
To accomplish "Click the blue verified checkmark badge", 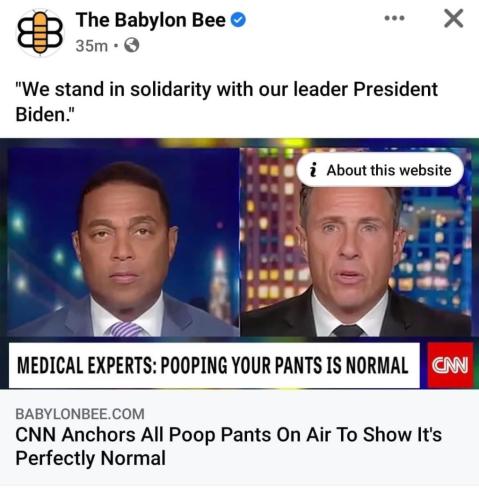I will point(238,20).
